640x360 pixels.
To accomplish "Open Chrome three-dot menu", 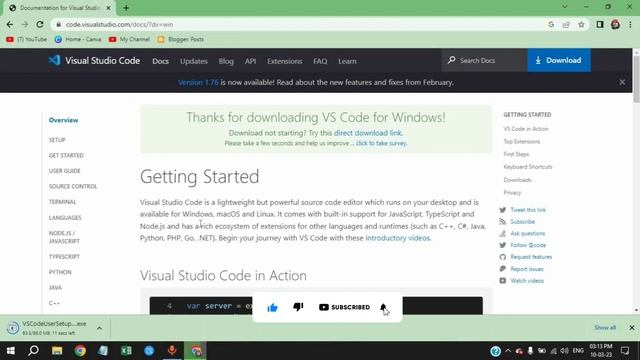I will [630, 24].
